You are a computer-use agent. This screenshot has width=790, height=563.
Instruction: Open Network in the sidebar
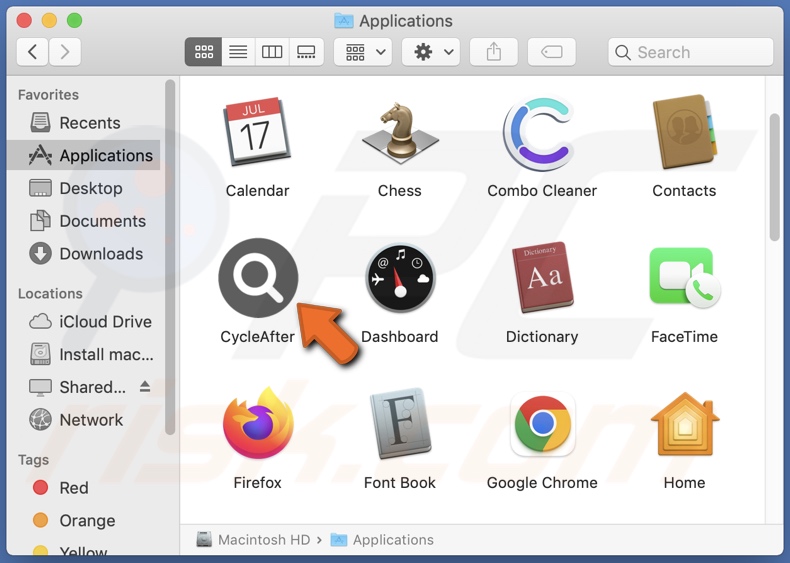coord(84,420)
